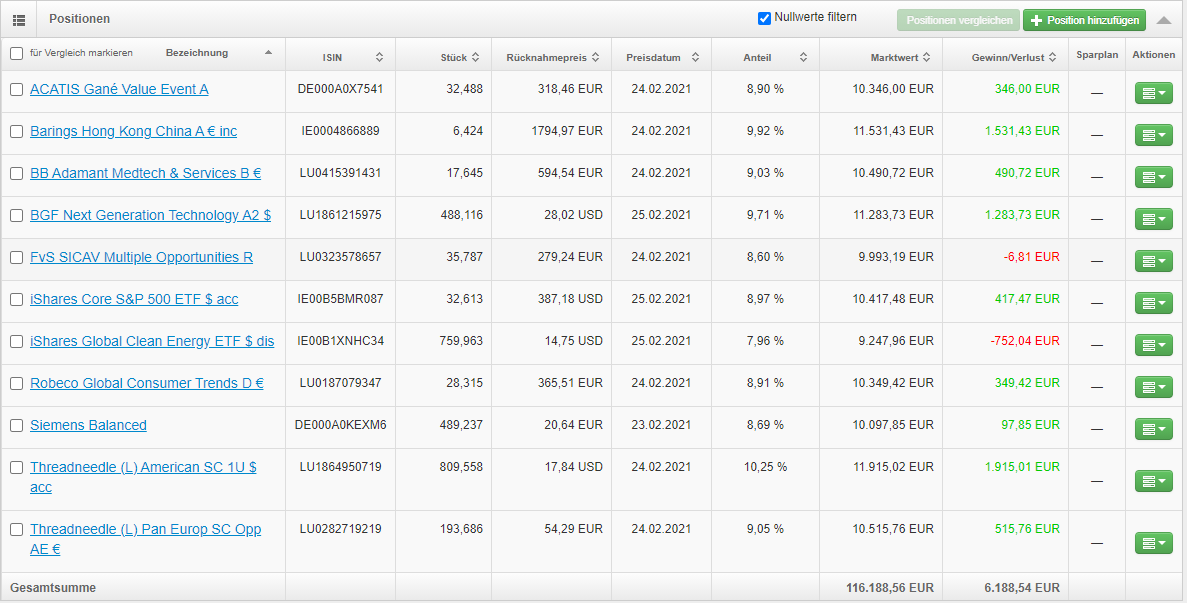Viewport: 1187px width, 603px height.
Task: Click Positionen vergleichen button
Action: (958, 20)
